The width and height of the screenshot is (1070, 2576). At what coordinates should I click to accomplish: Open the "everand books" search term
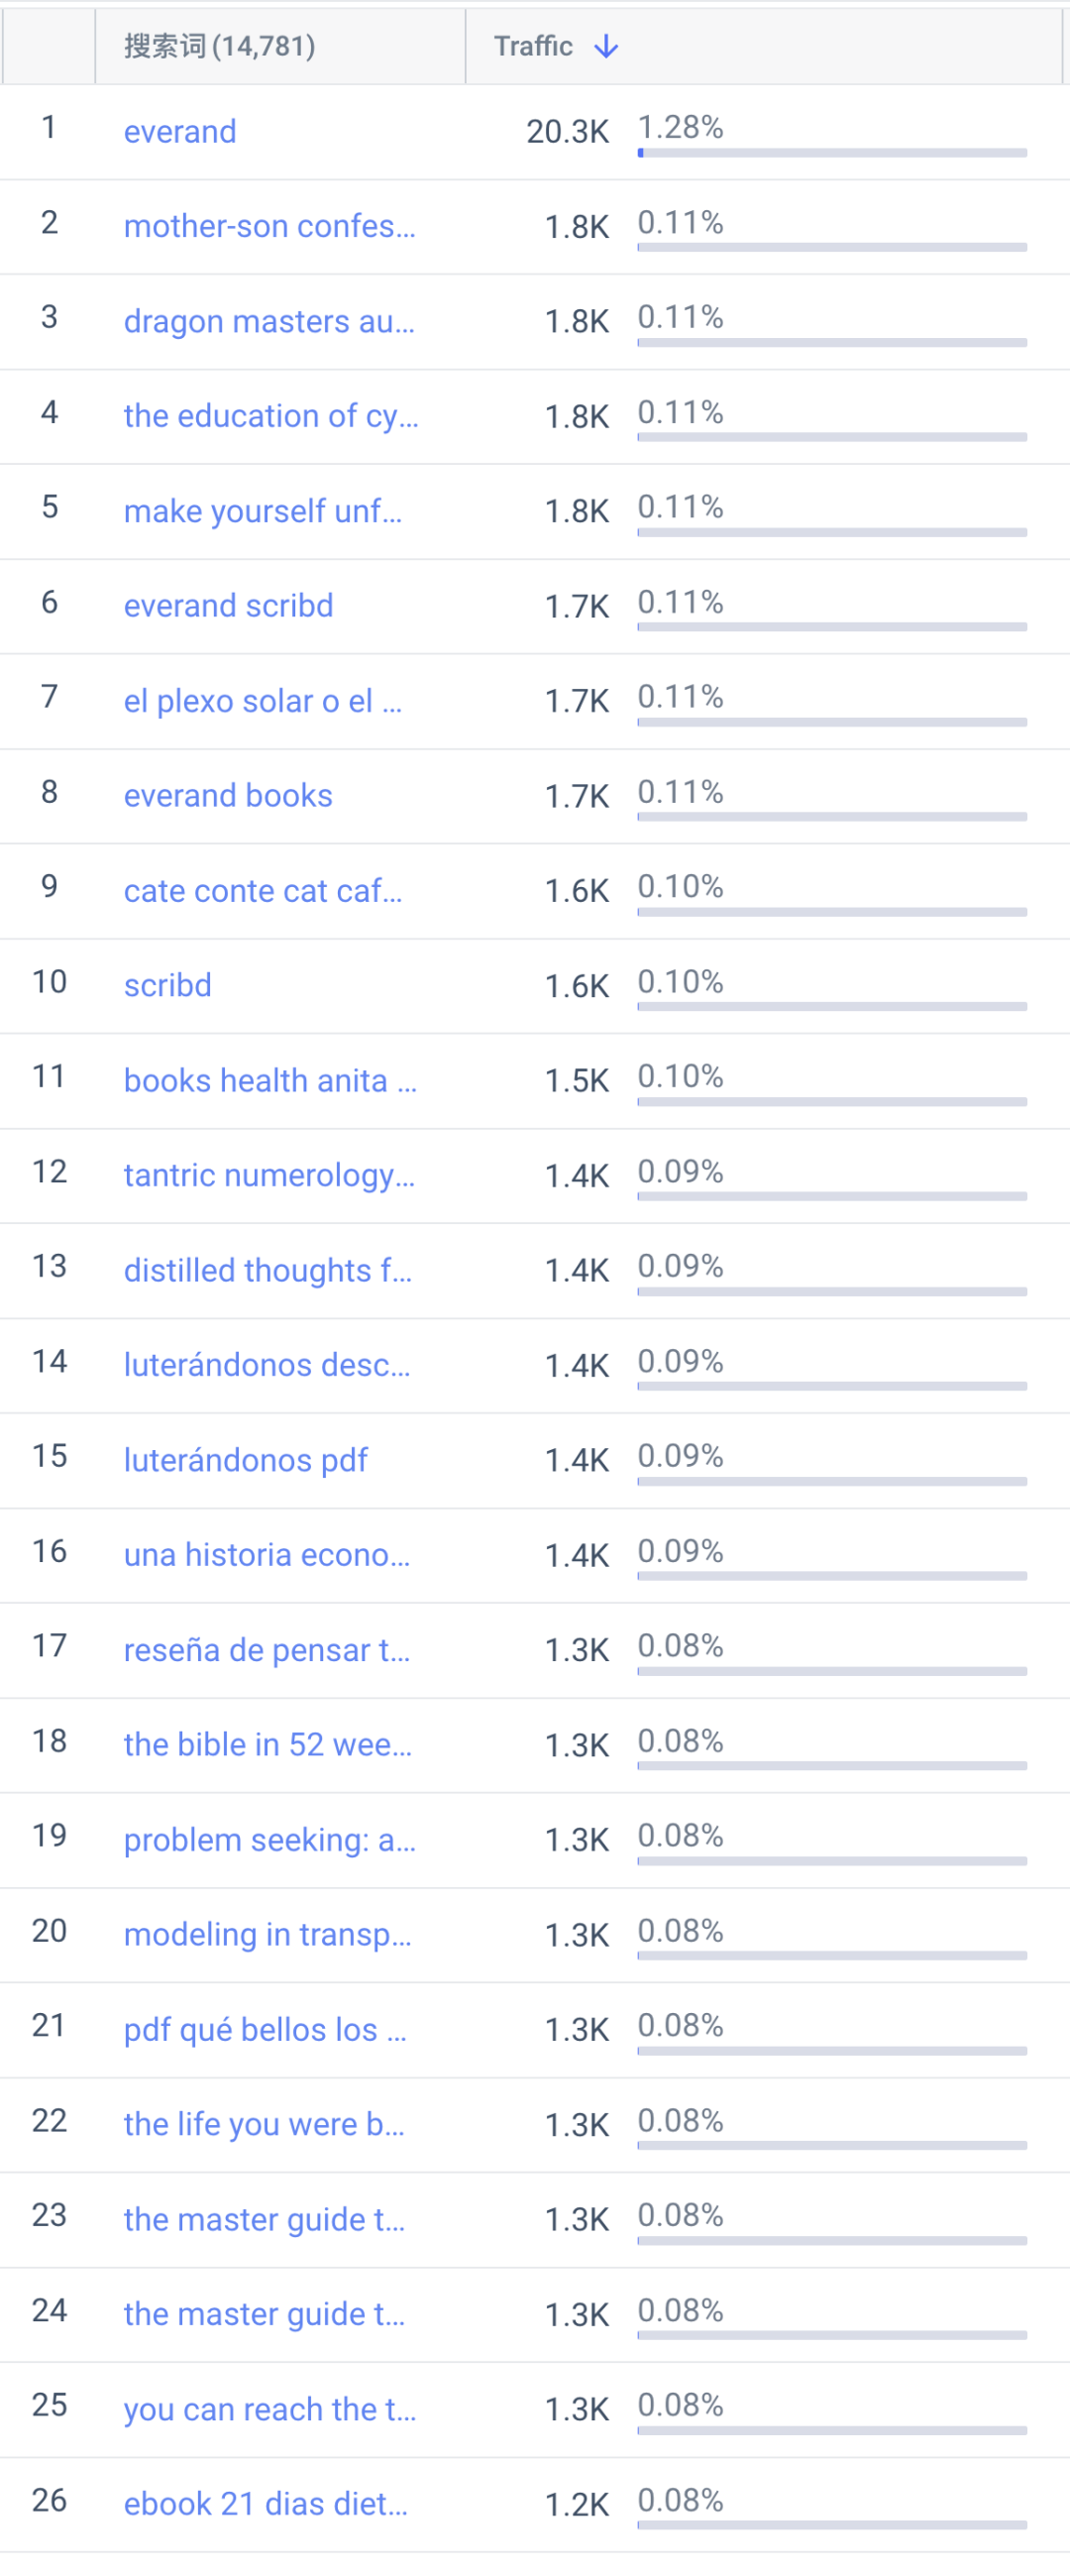pyautogui.click(x=228, y=796)
